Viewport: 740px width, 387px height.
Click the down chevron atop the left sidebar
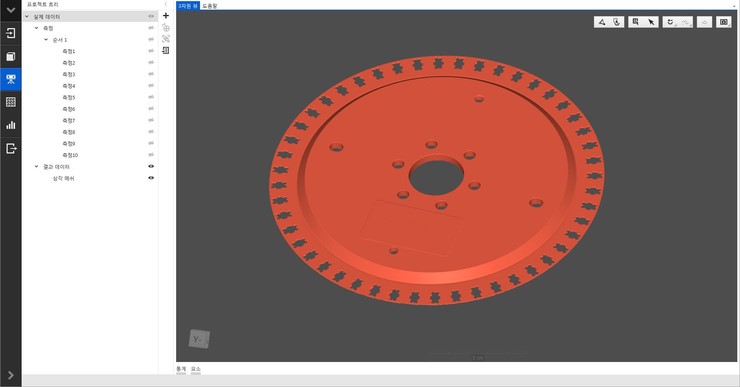pos(10,9)
